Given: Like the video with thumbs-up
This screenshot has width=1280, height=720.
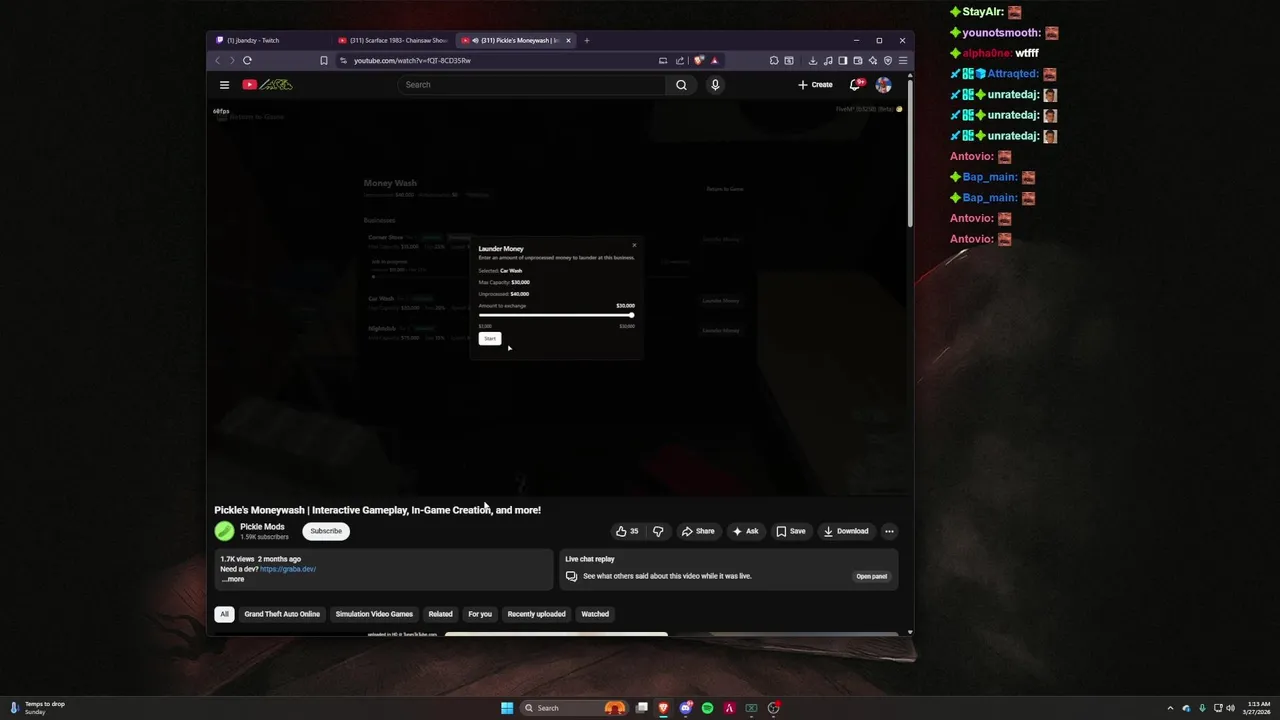Looking at the screenshot, I should (x=627, y=531).
